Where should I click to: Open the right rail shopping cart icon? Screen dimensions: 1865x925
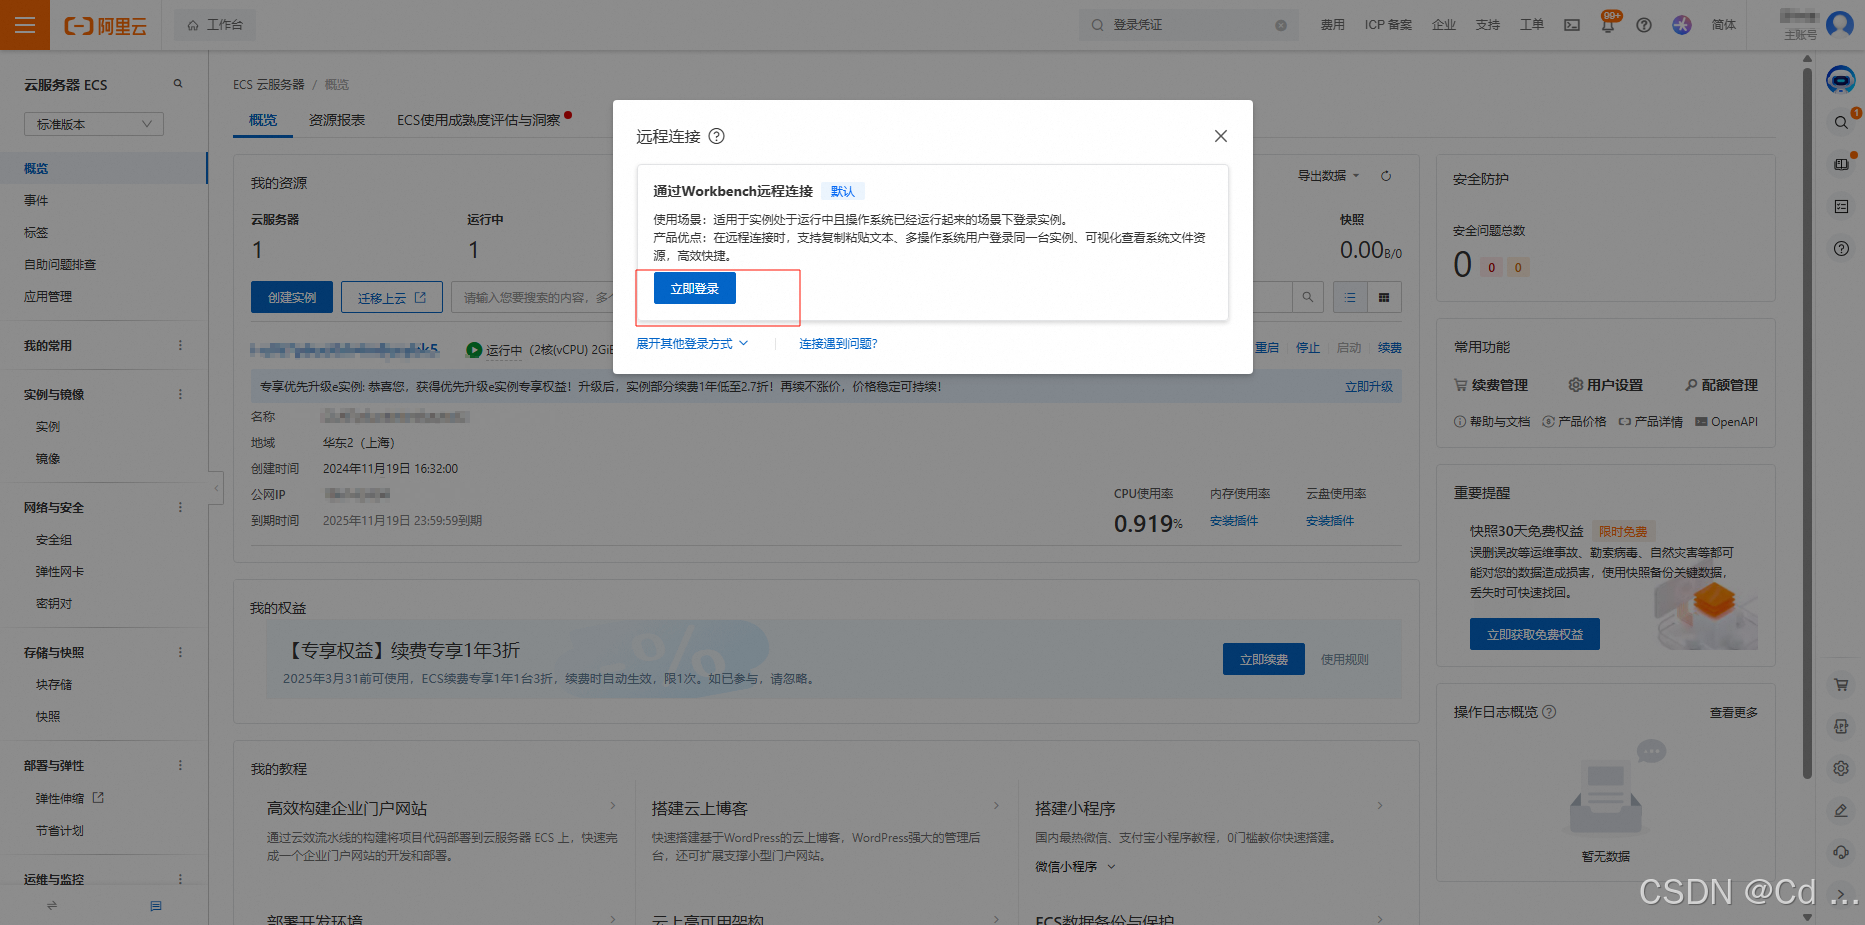(x=1841, y=685)
